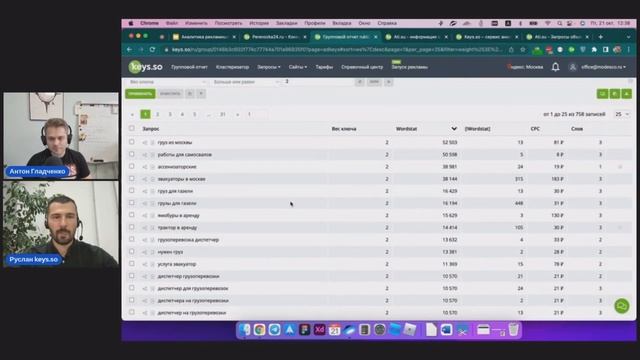Viewport: 640px width, 360px height.
Task: Click copy icon in row 'ассенизаторские'
Action: pos(153,167)
